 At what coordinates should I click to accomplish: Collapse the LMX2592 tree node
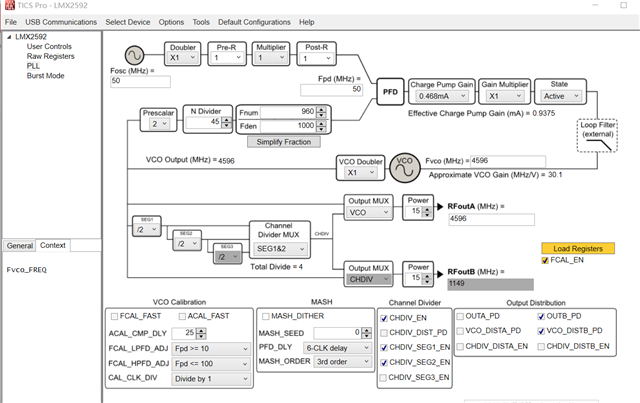coord(9,37)
